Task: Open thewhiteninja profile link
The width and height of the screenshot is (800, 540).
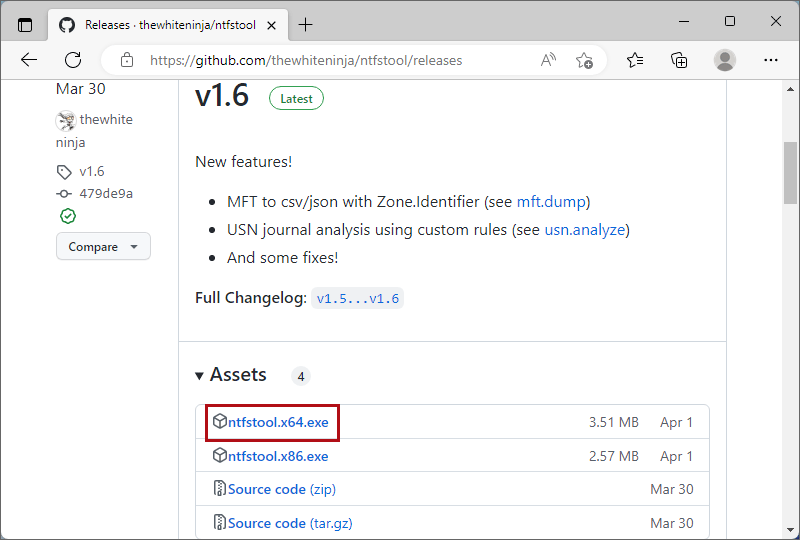Action: pyautogui.click(x=94, y=131)
